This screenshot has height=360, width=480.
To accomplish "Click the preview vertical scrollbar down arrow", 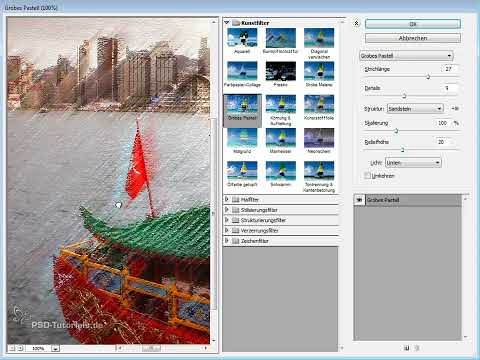I will tap(213, 340).
